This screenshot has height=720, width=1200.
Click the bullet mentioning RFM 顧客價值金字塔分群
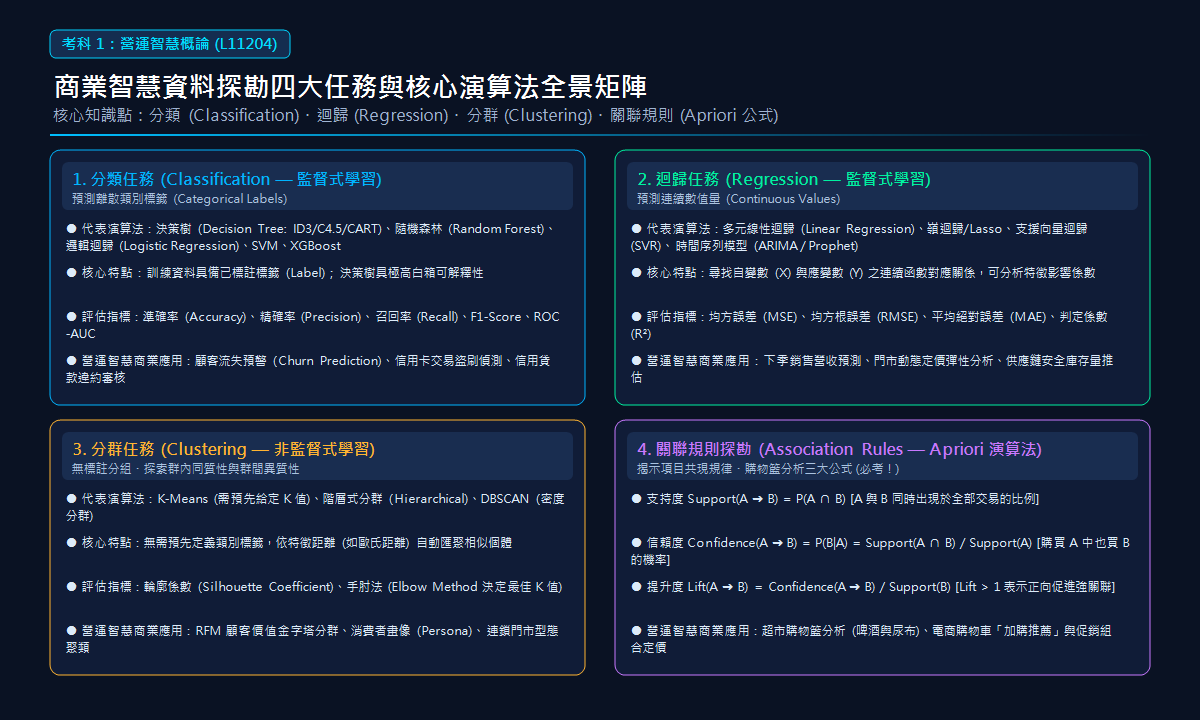[x=312, y=639]
